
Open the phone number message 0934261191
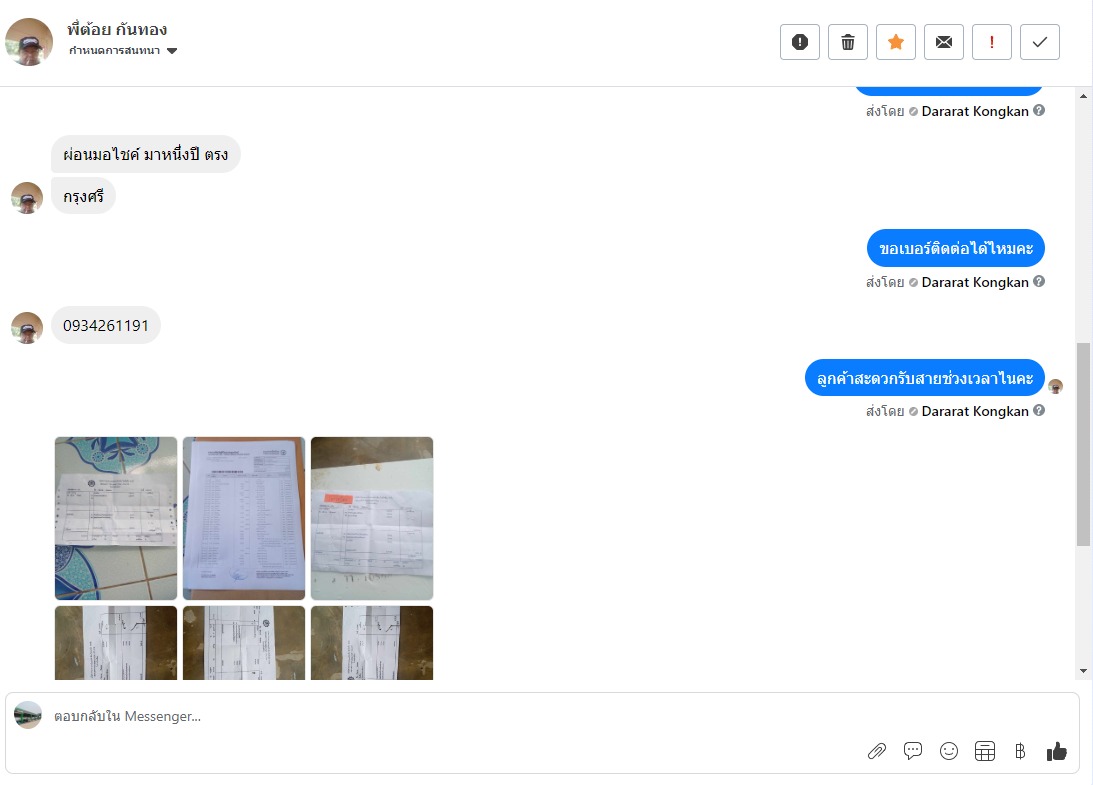pyautogui.click(x=106, y=326)
